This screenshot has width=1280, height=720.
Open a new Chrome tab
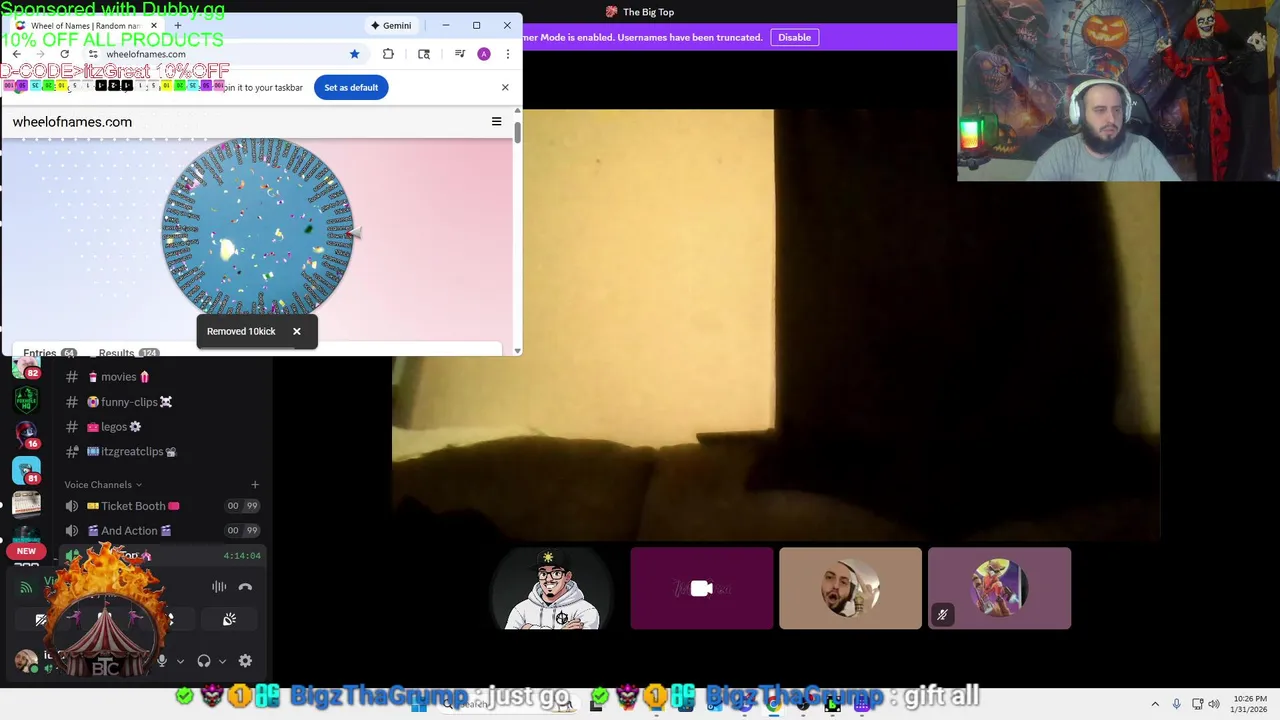click(178, 25)
